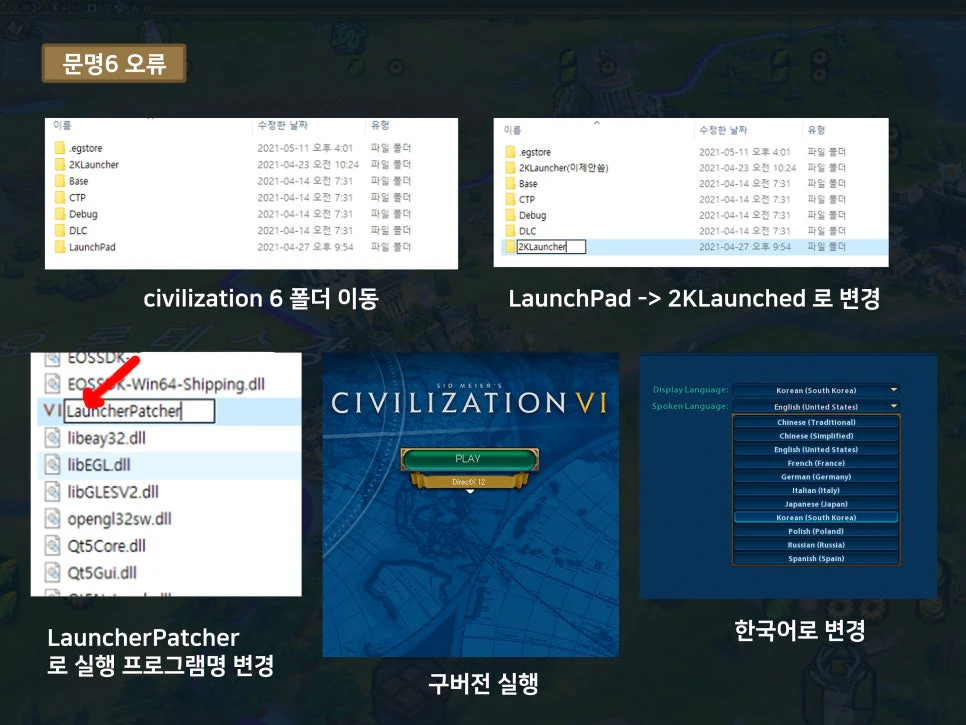This screenshot has height=725, width=966.
Task: Open the Spoken Language dropdown arrow
Action: (893, 407)
